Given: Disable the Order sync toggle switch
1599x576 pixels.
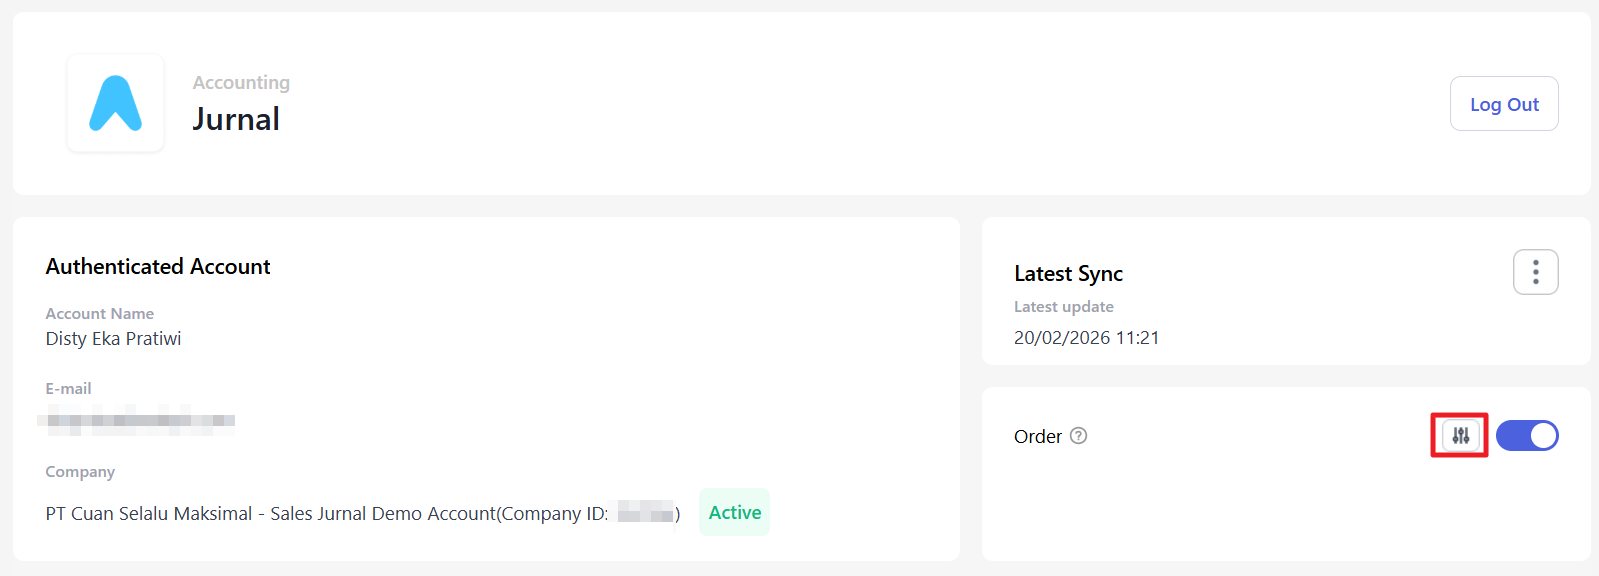Looking at the screenshot, I should tap(1527, 436).
